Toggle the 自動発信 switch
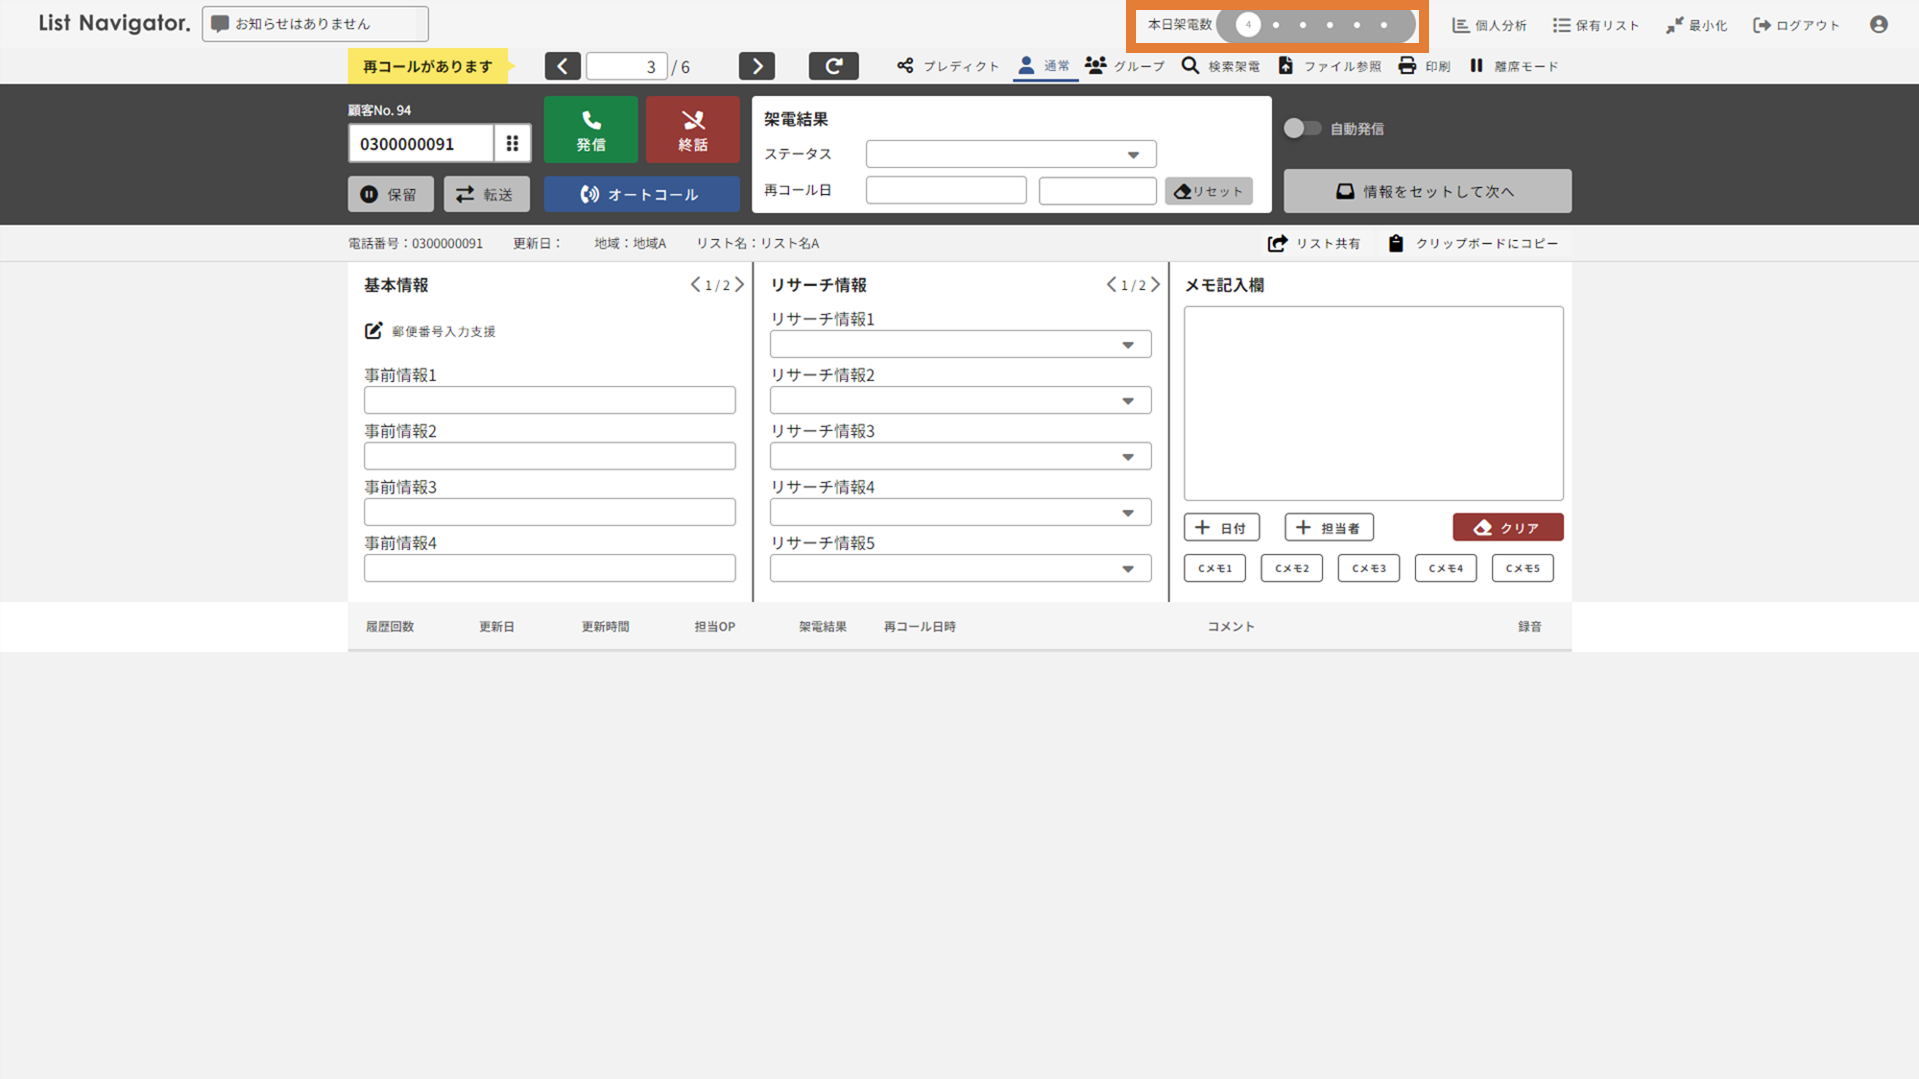 1301,128
